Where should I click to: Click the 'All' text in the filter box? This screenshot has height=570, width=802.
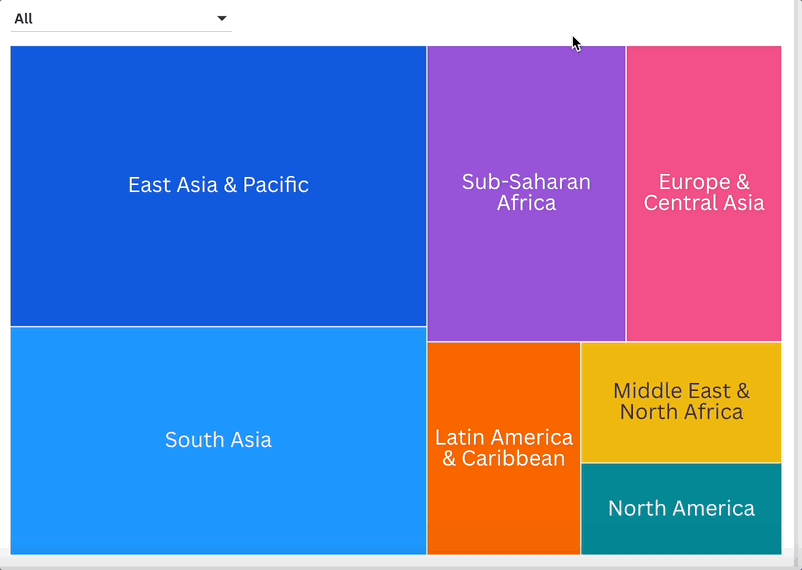point(23,18)
